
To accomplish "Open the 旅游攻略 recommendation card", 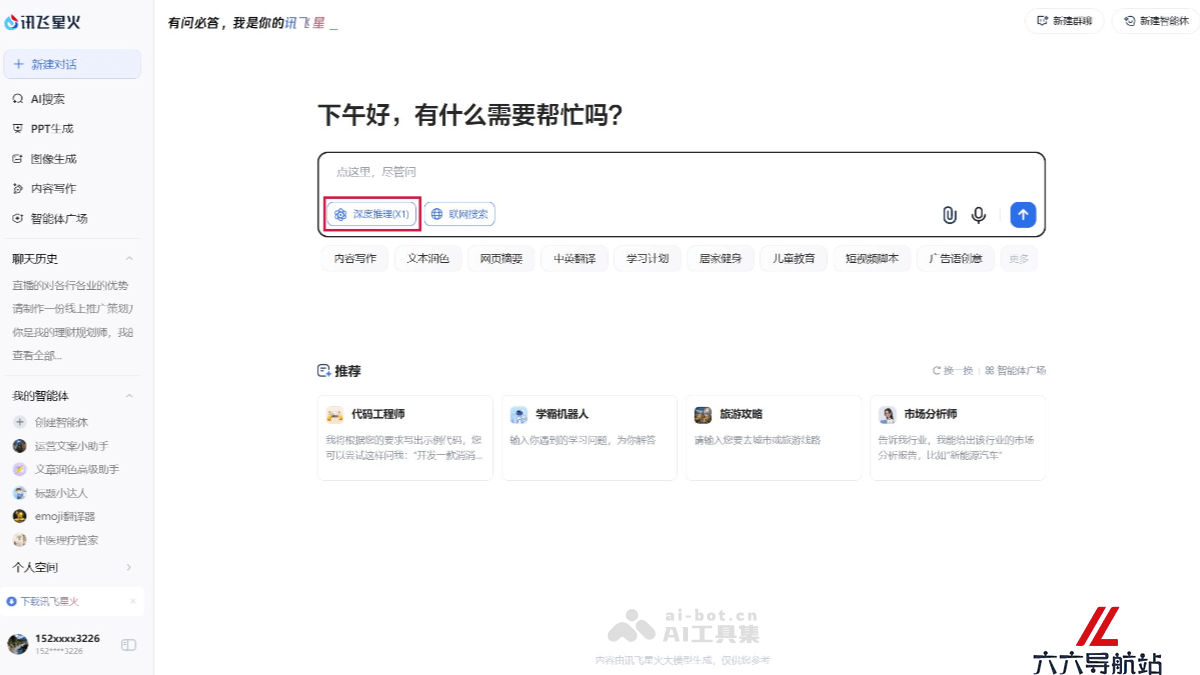I will [773, 438].
